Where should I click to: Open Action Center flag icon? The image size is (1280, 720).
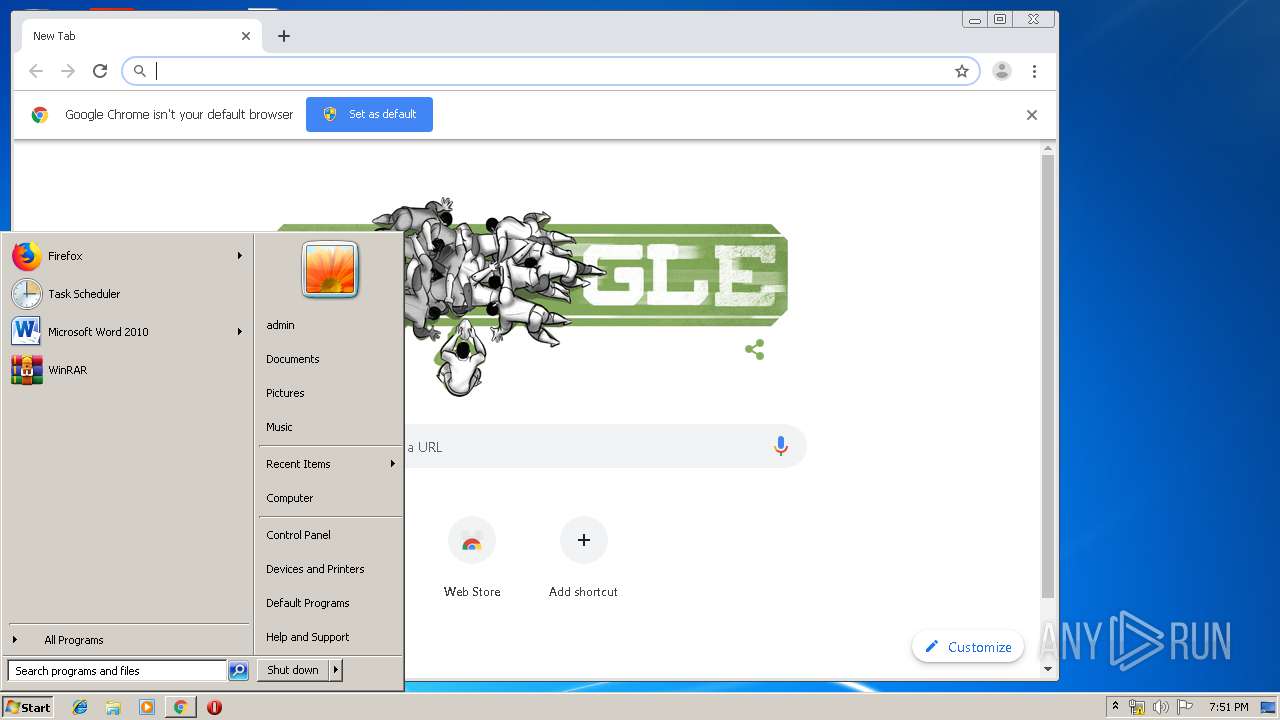point(1185,707)
